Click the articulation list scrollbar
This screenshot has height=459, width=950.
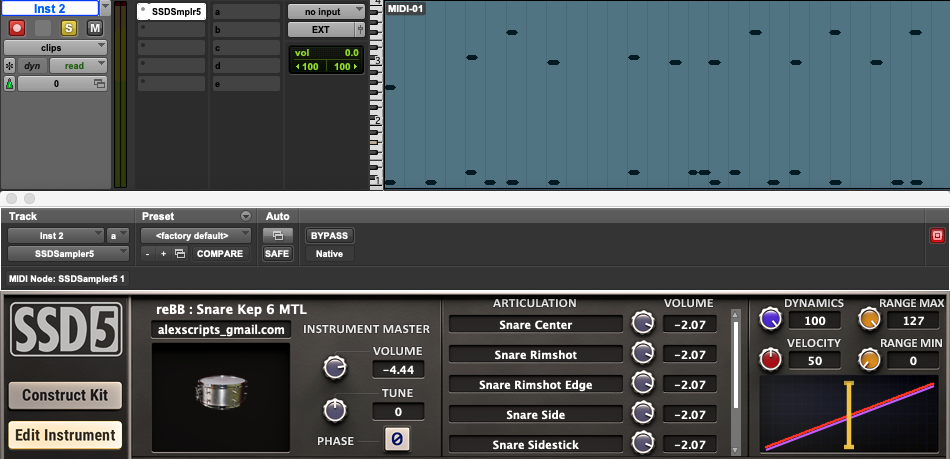[x=736, y=382]
